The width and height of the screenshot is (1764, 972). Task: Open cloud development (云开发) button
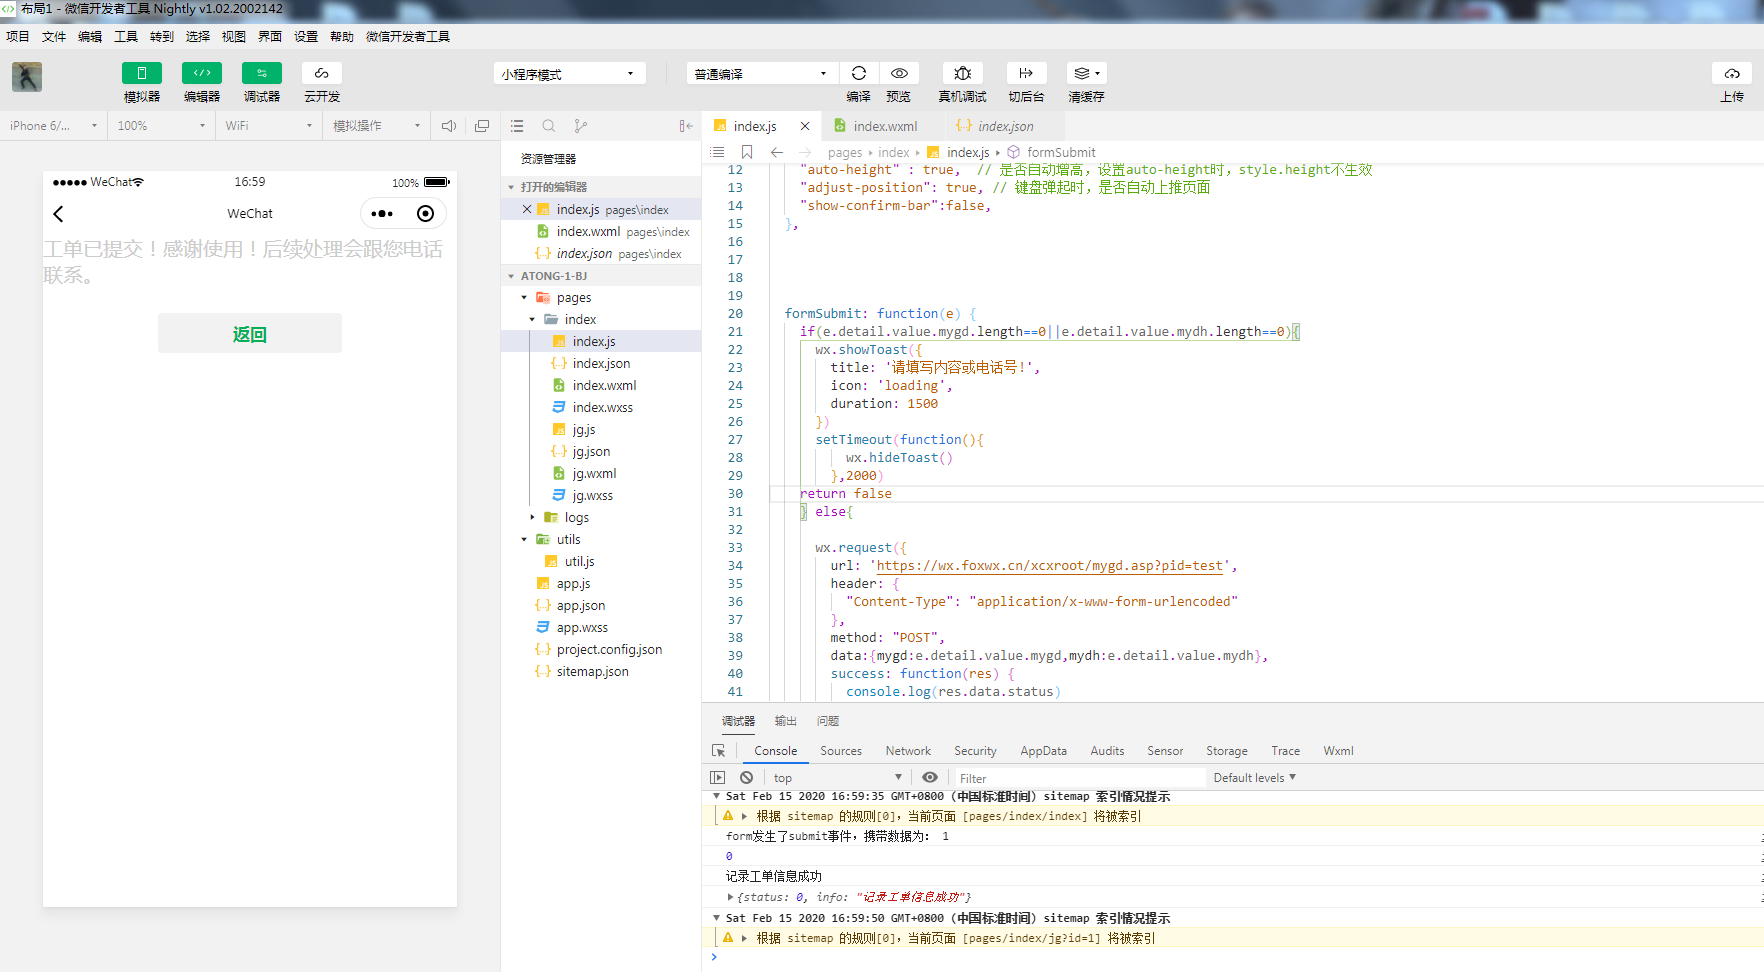[x=322, y=73]
